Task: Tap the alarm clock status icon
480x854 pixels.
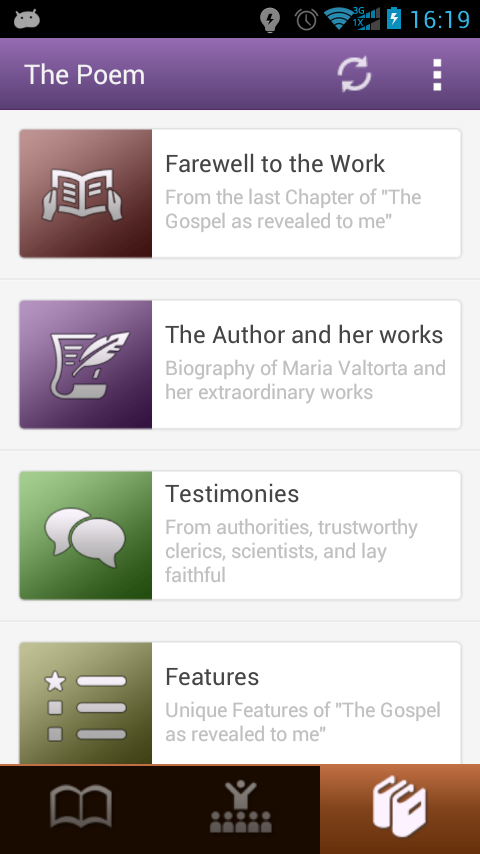Action: [306, 20]
